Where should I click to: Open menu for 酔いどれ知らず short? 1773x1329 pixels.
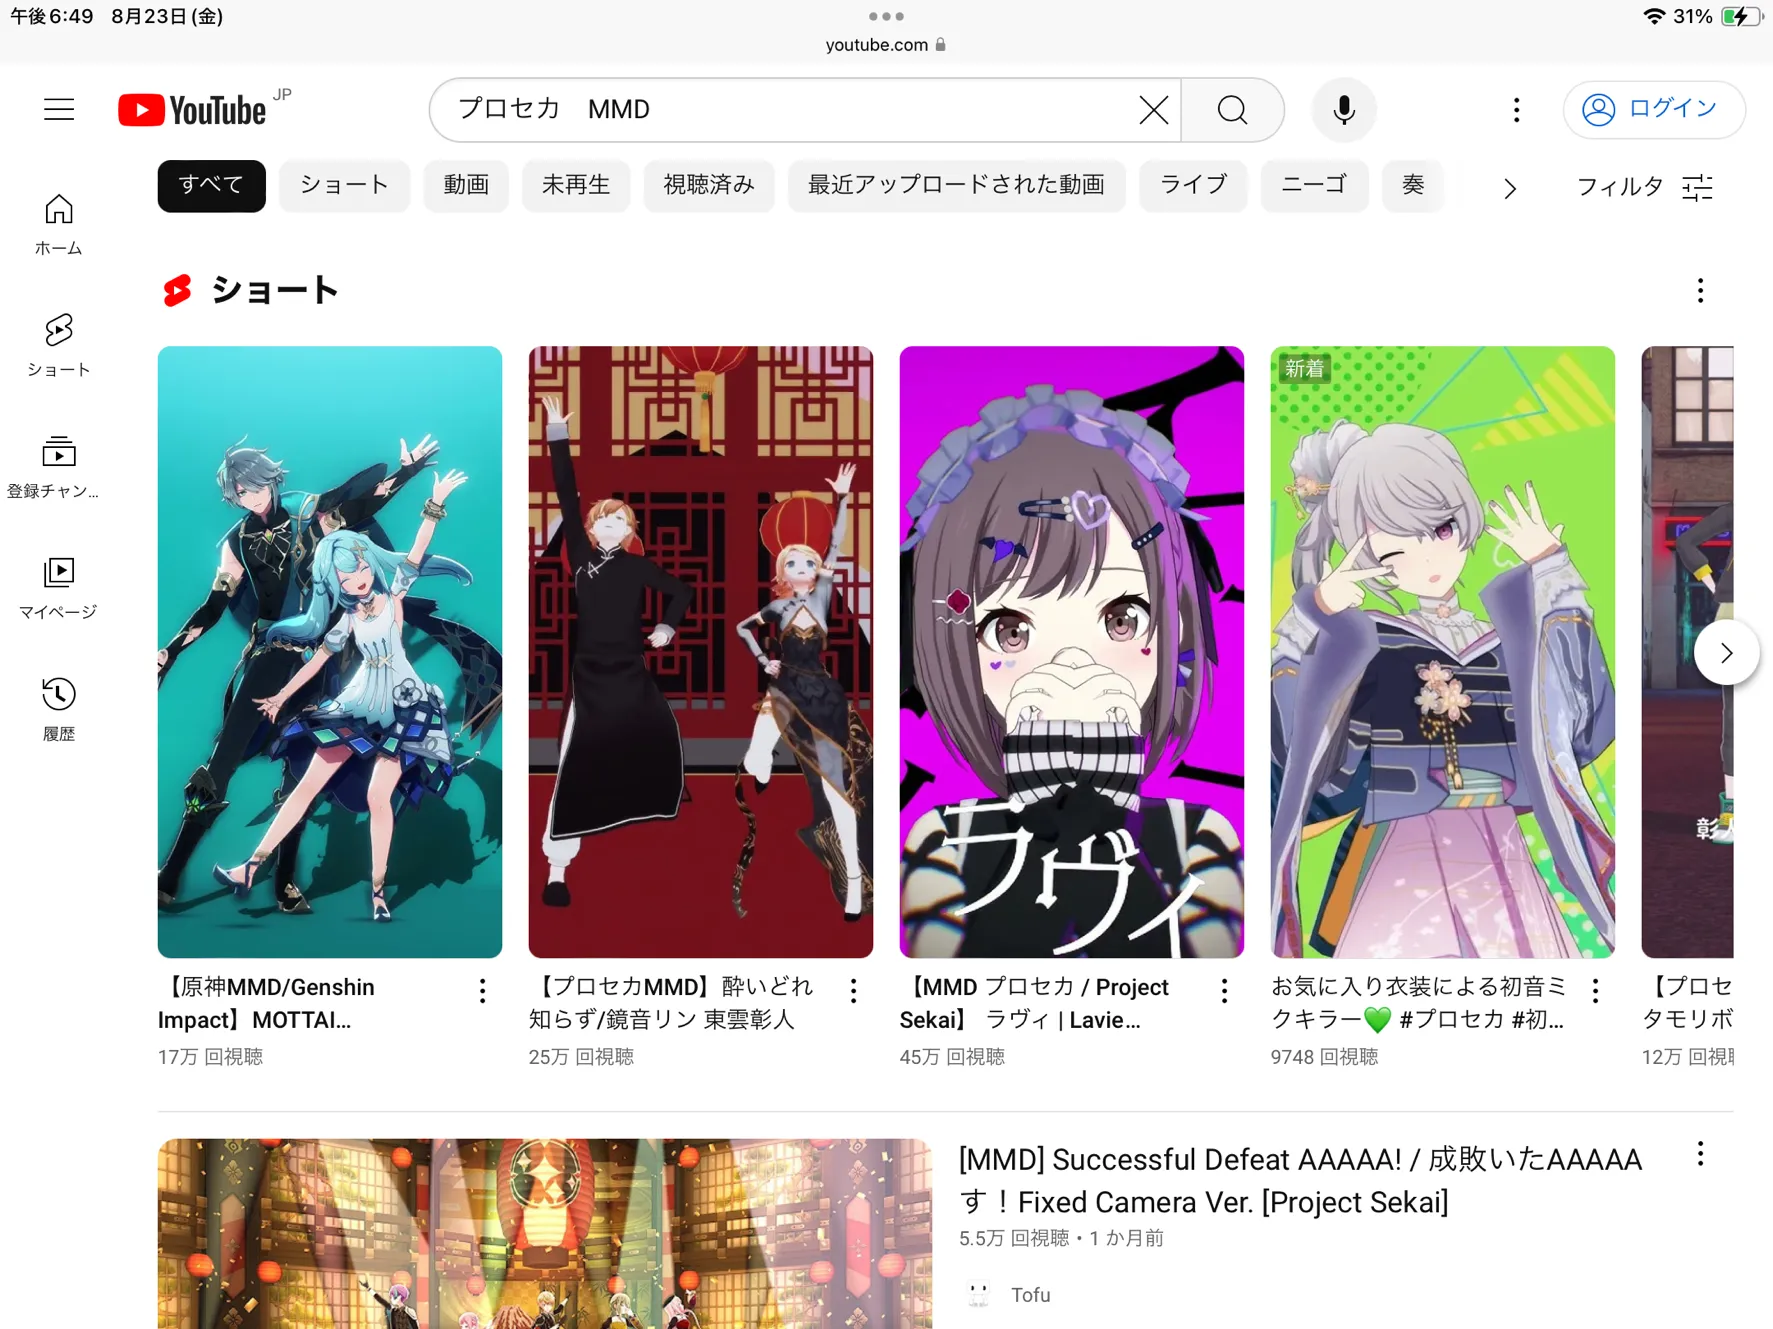pyautogui.click(x=853, y=990)
